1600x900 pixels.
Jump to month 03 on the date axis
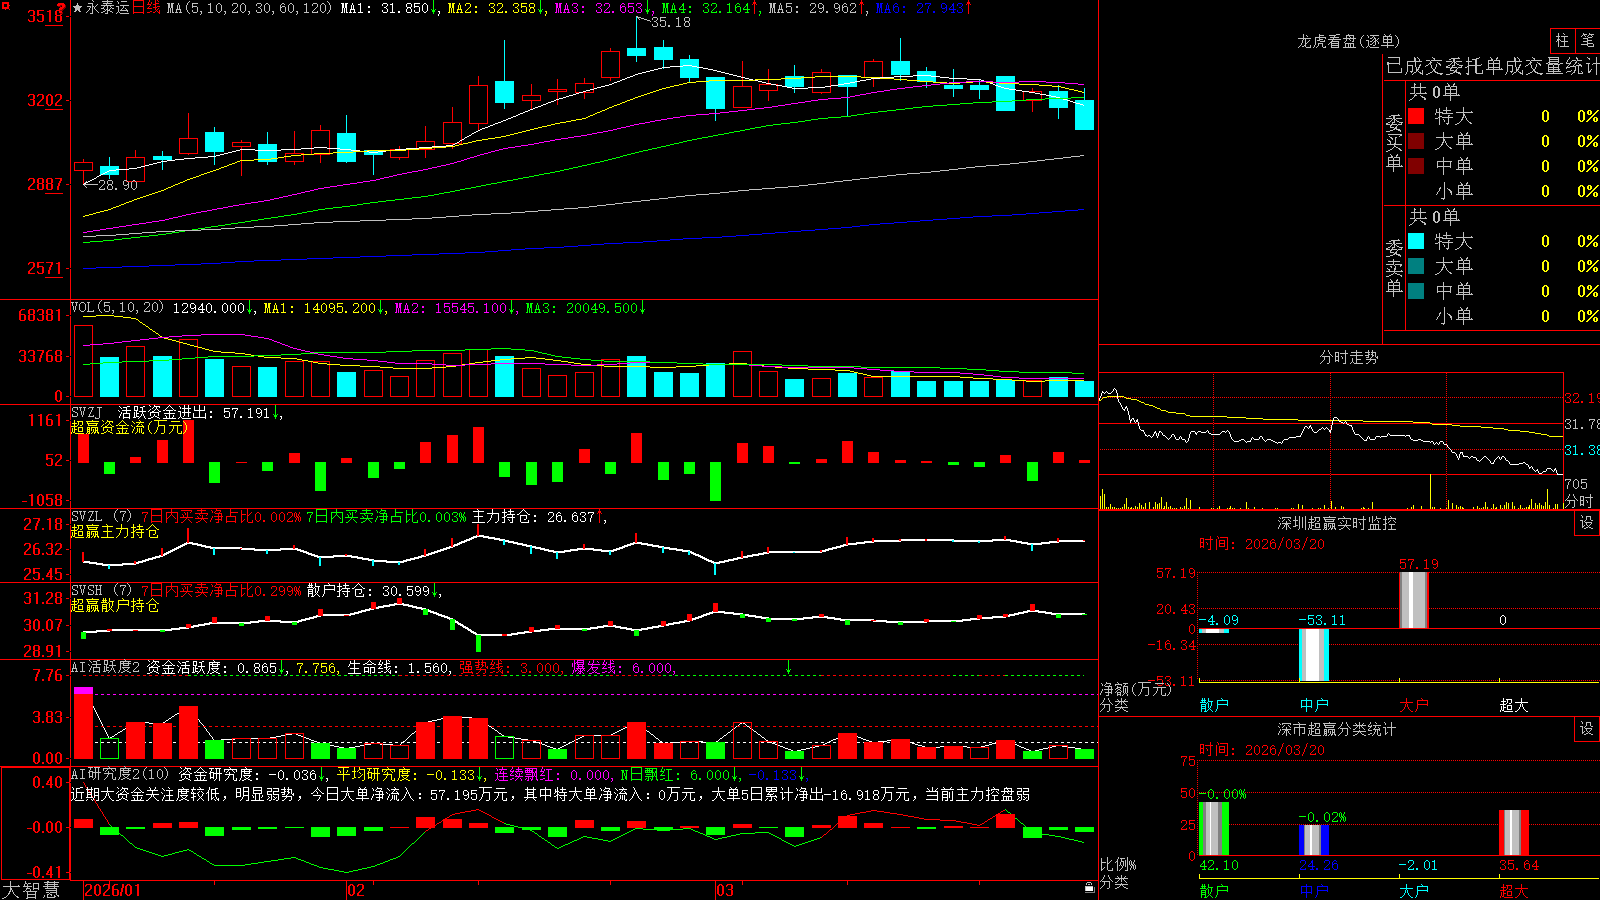(725, 890)
